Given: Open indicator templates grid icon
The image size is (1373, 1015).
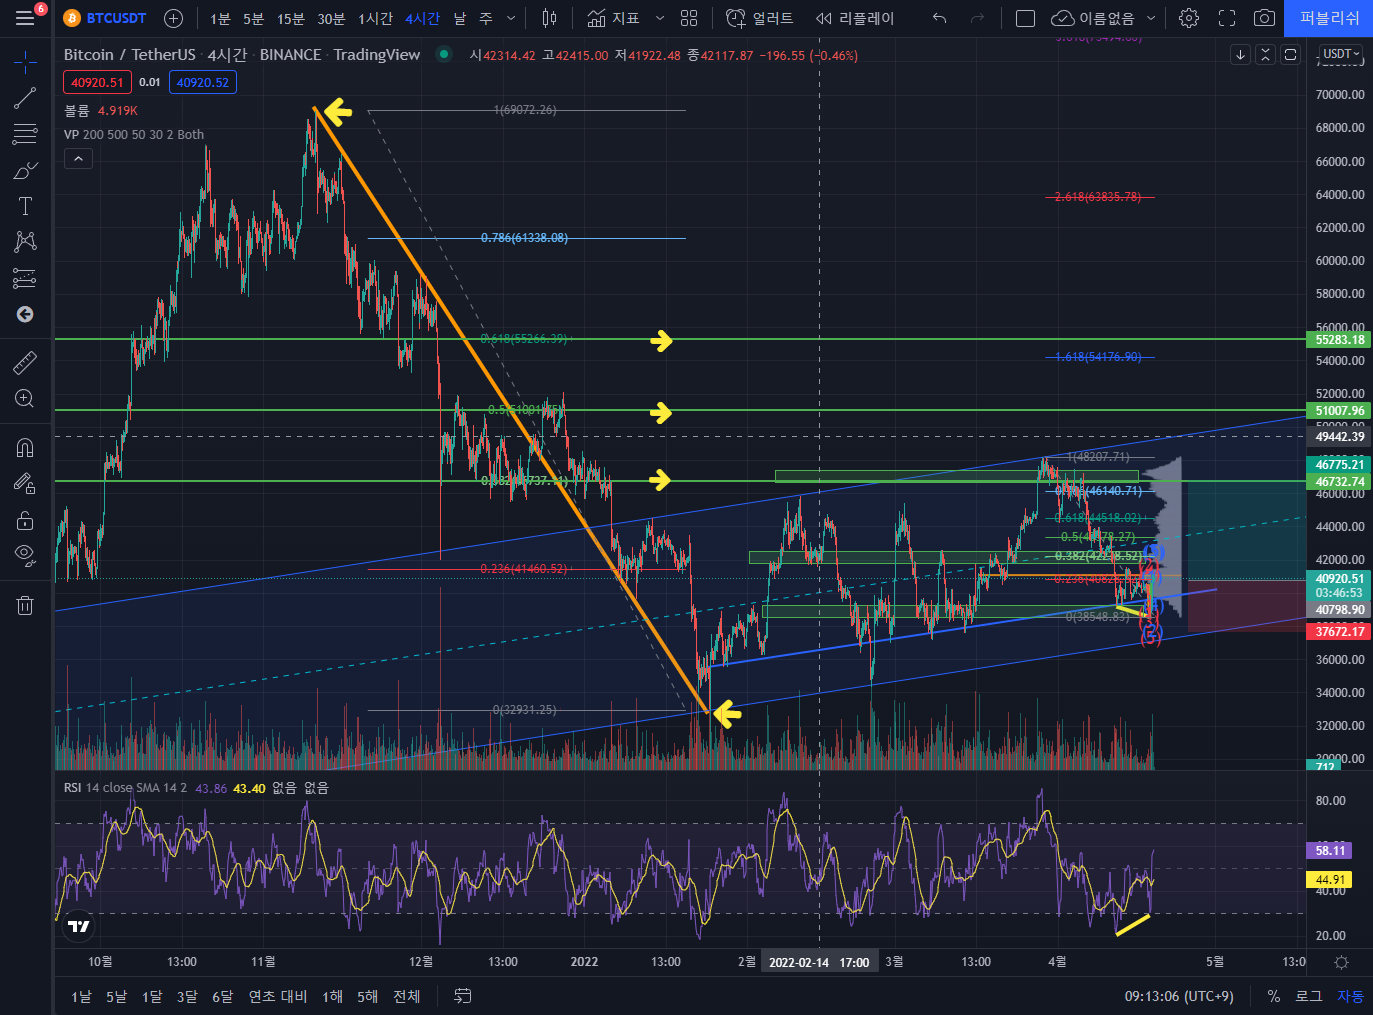Looking at the screenshot, I should click(689, 18).
